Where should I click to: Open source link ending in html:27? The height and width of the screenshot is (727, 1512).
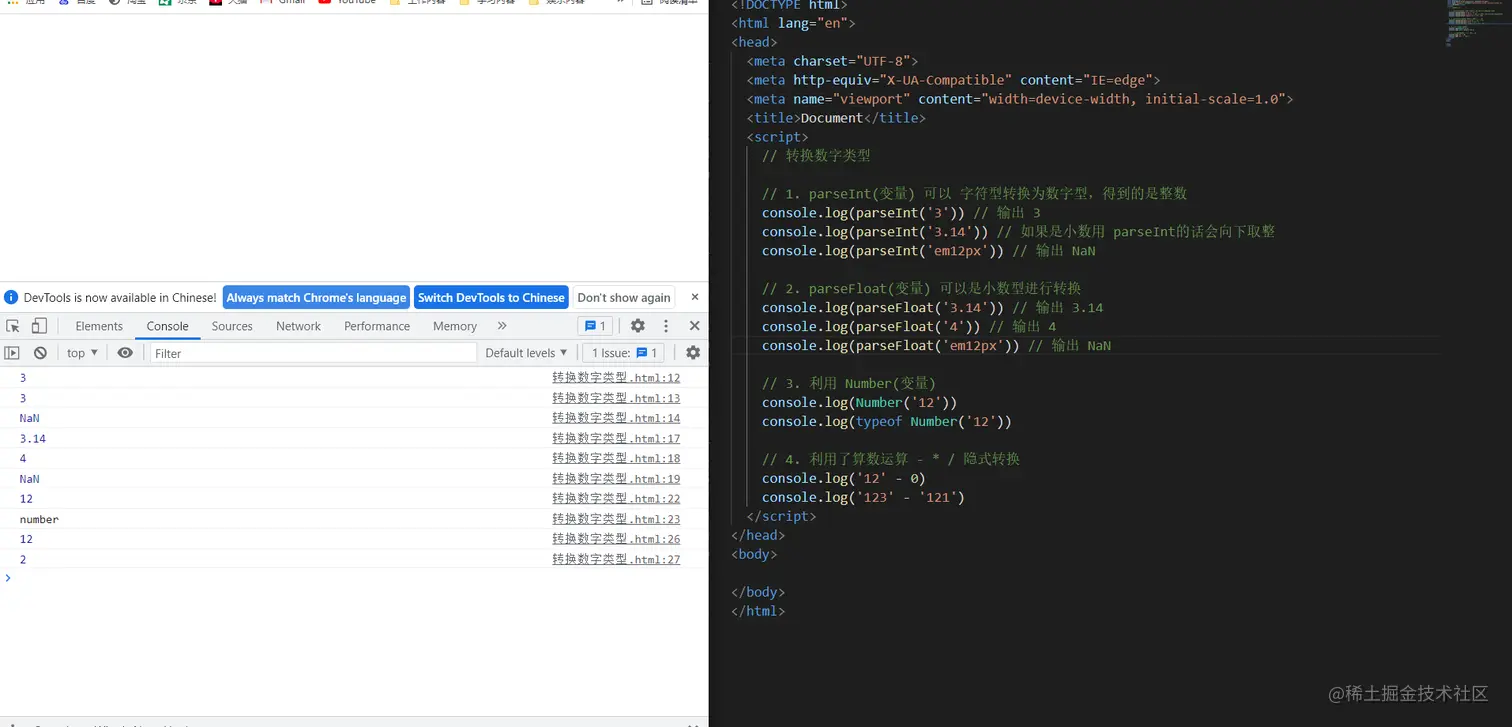616,559
